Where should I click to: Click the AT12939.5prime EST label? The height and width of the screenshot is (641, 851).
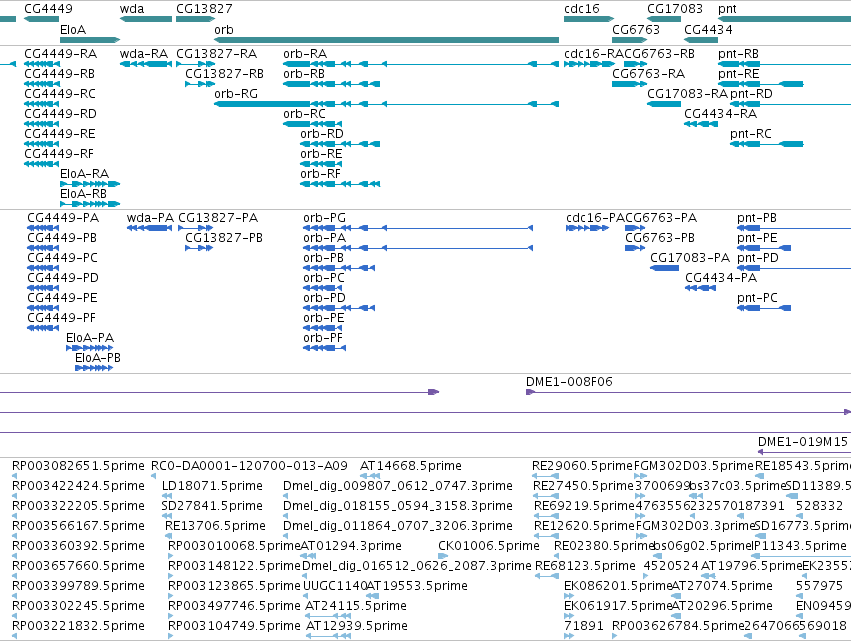tap(357, 626)
